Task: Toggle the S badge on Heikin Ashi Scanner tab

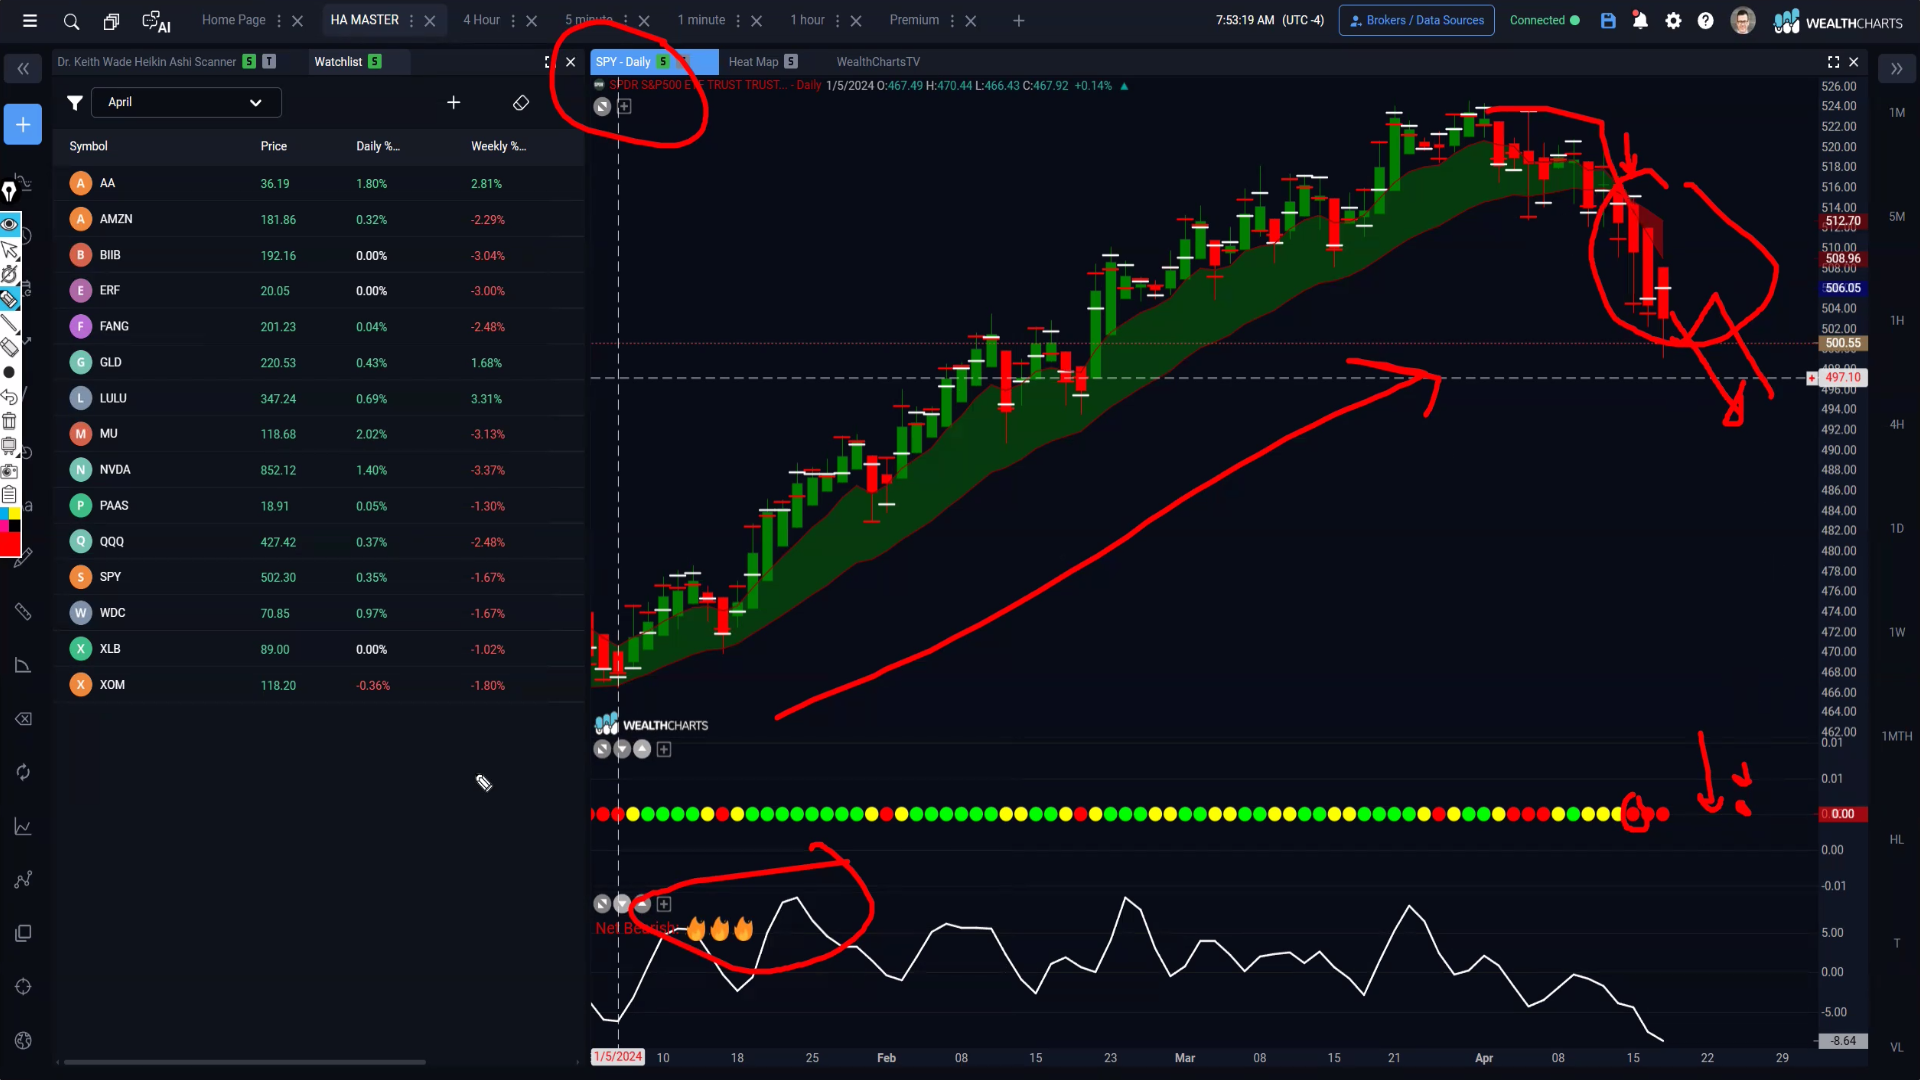Action: click(x=249, y=62)
